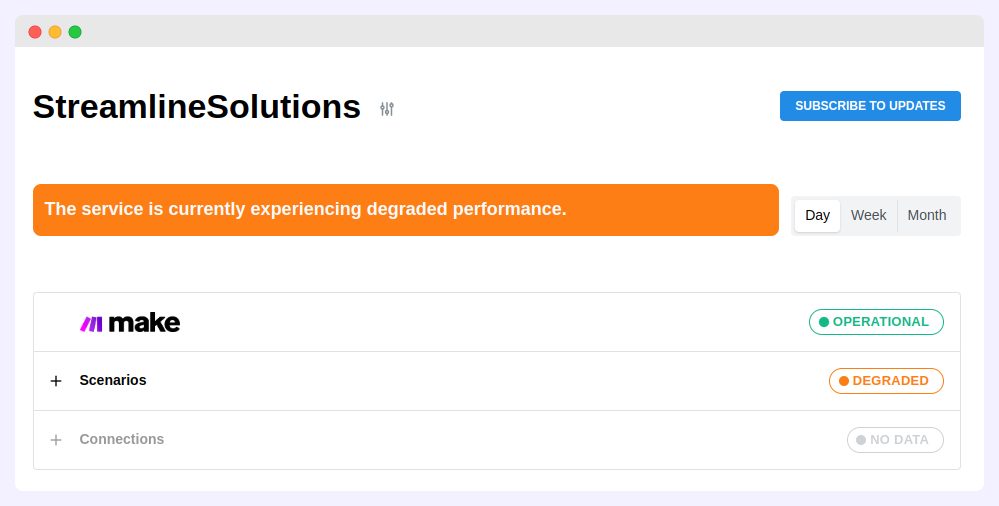Click the Operational status badge
Viewport: 999px width, 506px height.
876,322
